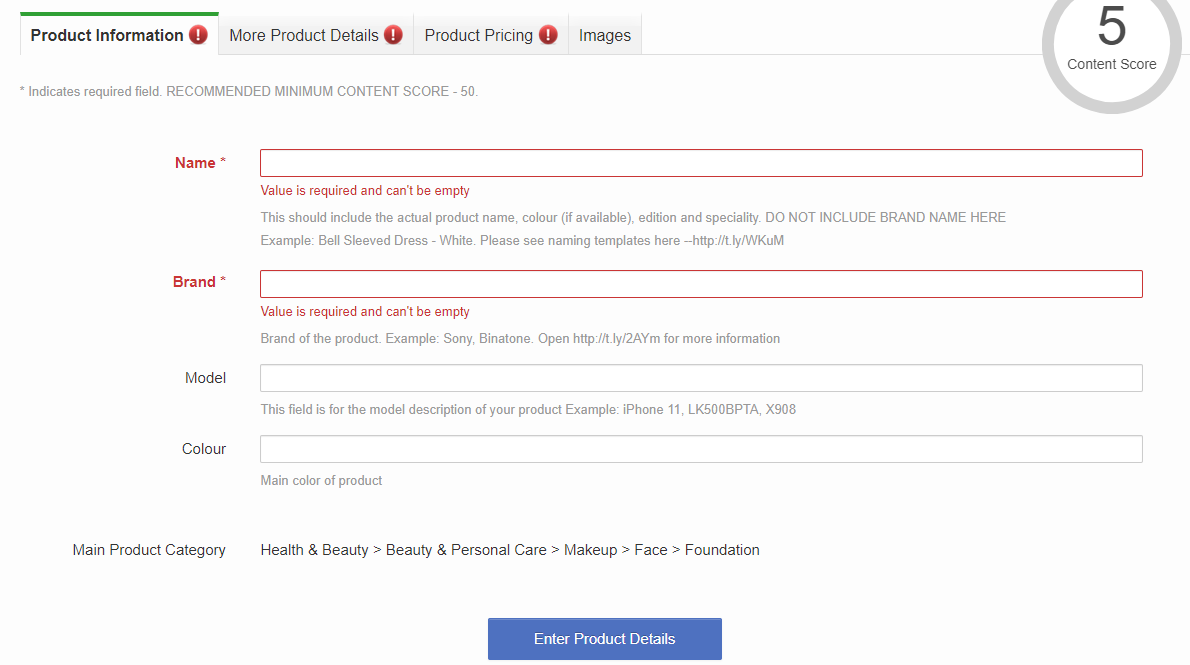Click into the Name text field

click(700, 163)
